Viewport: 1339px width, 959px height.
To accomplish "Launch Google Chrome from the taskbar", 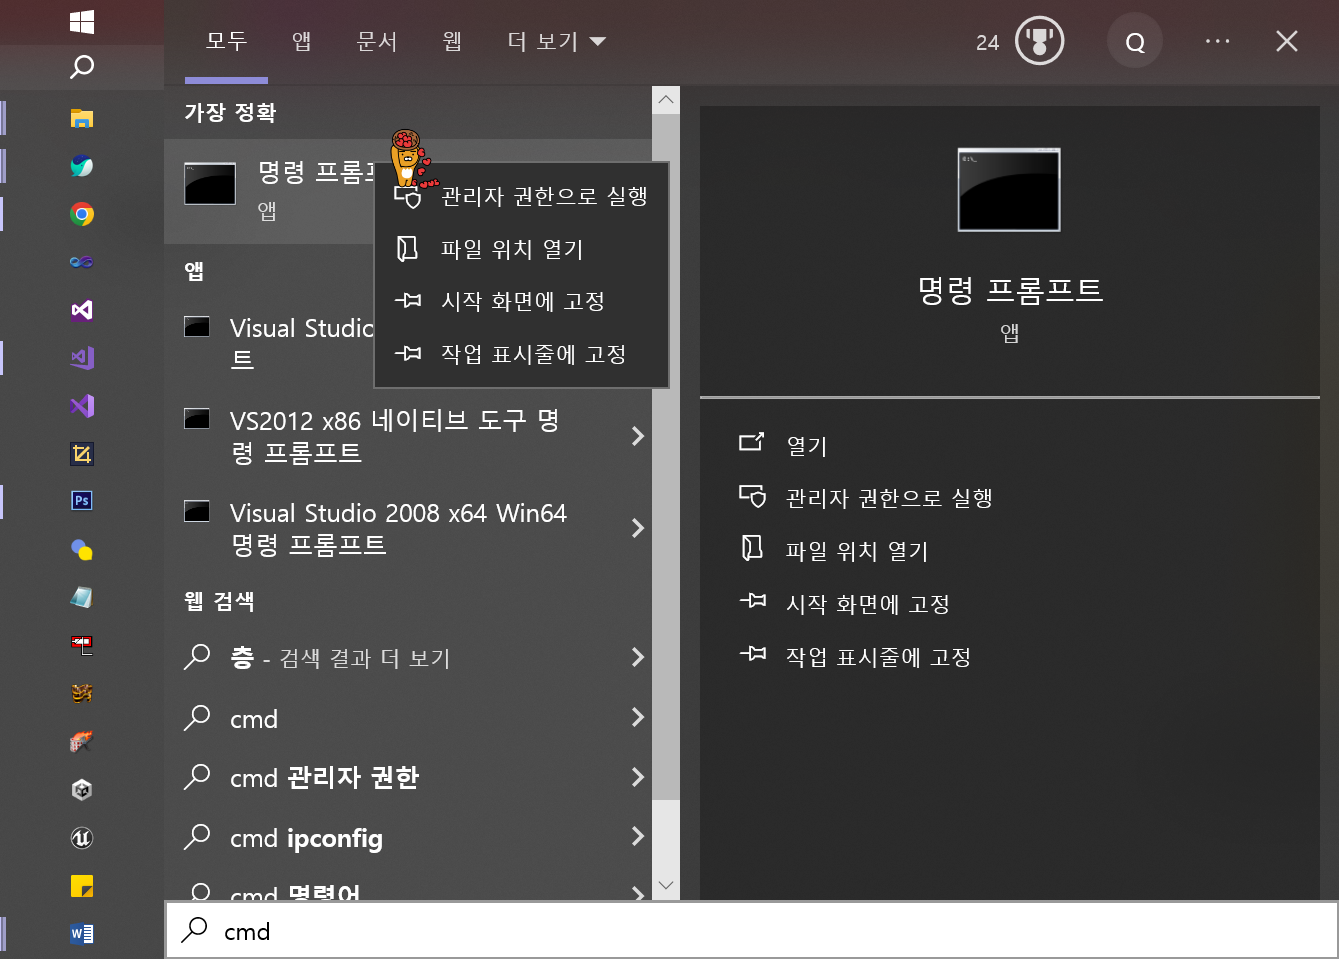I will [82, 214].
